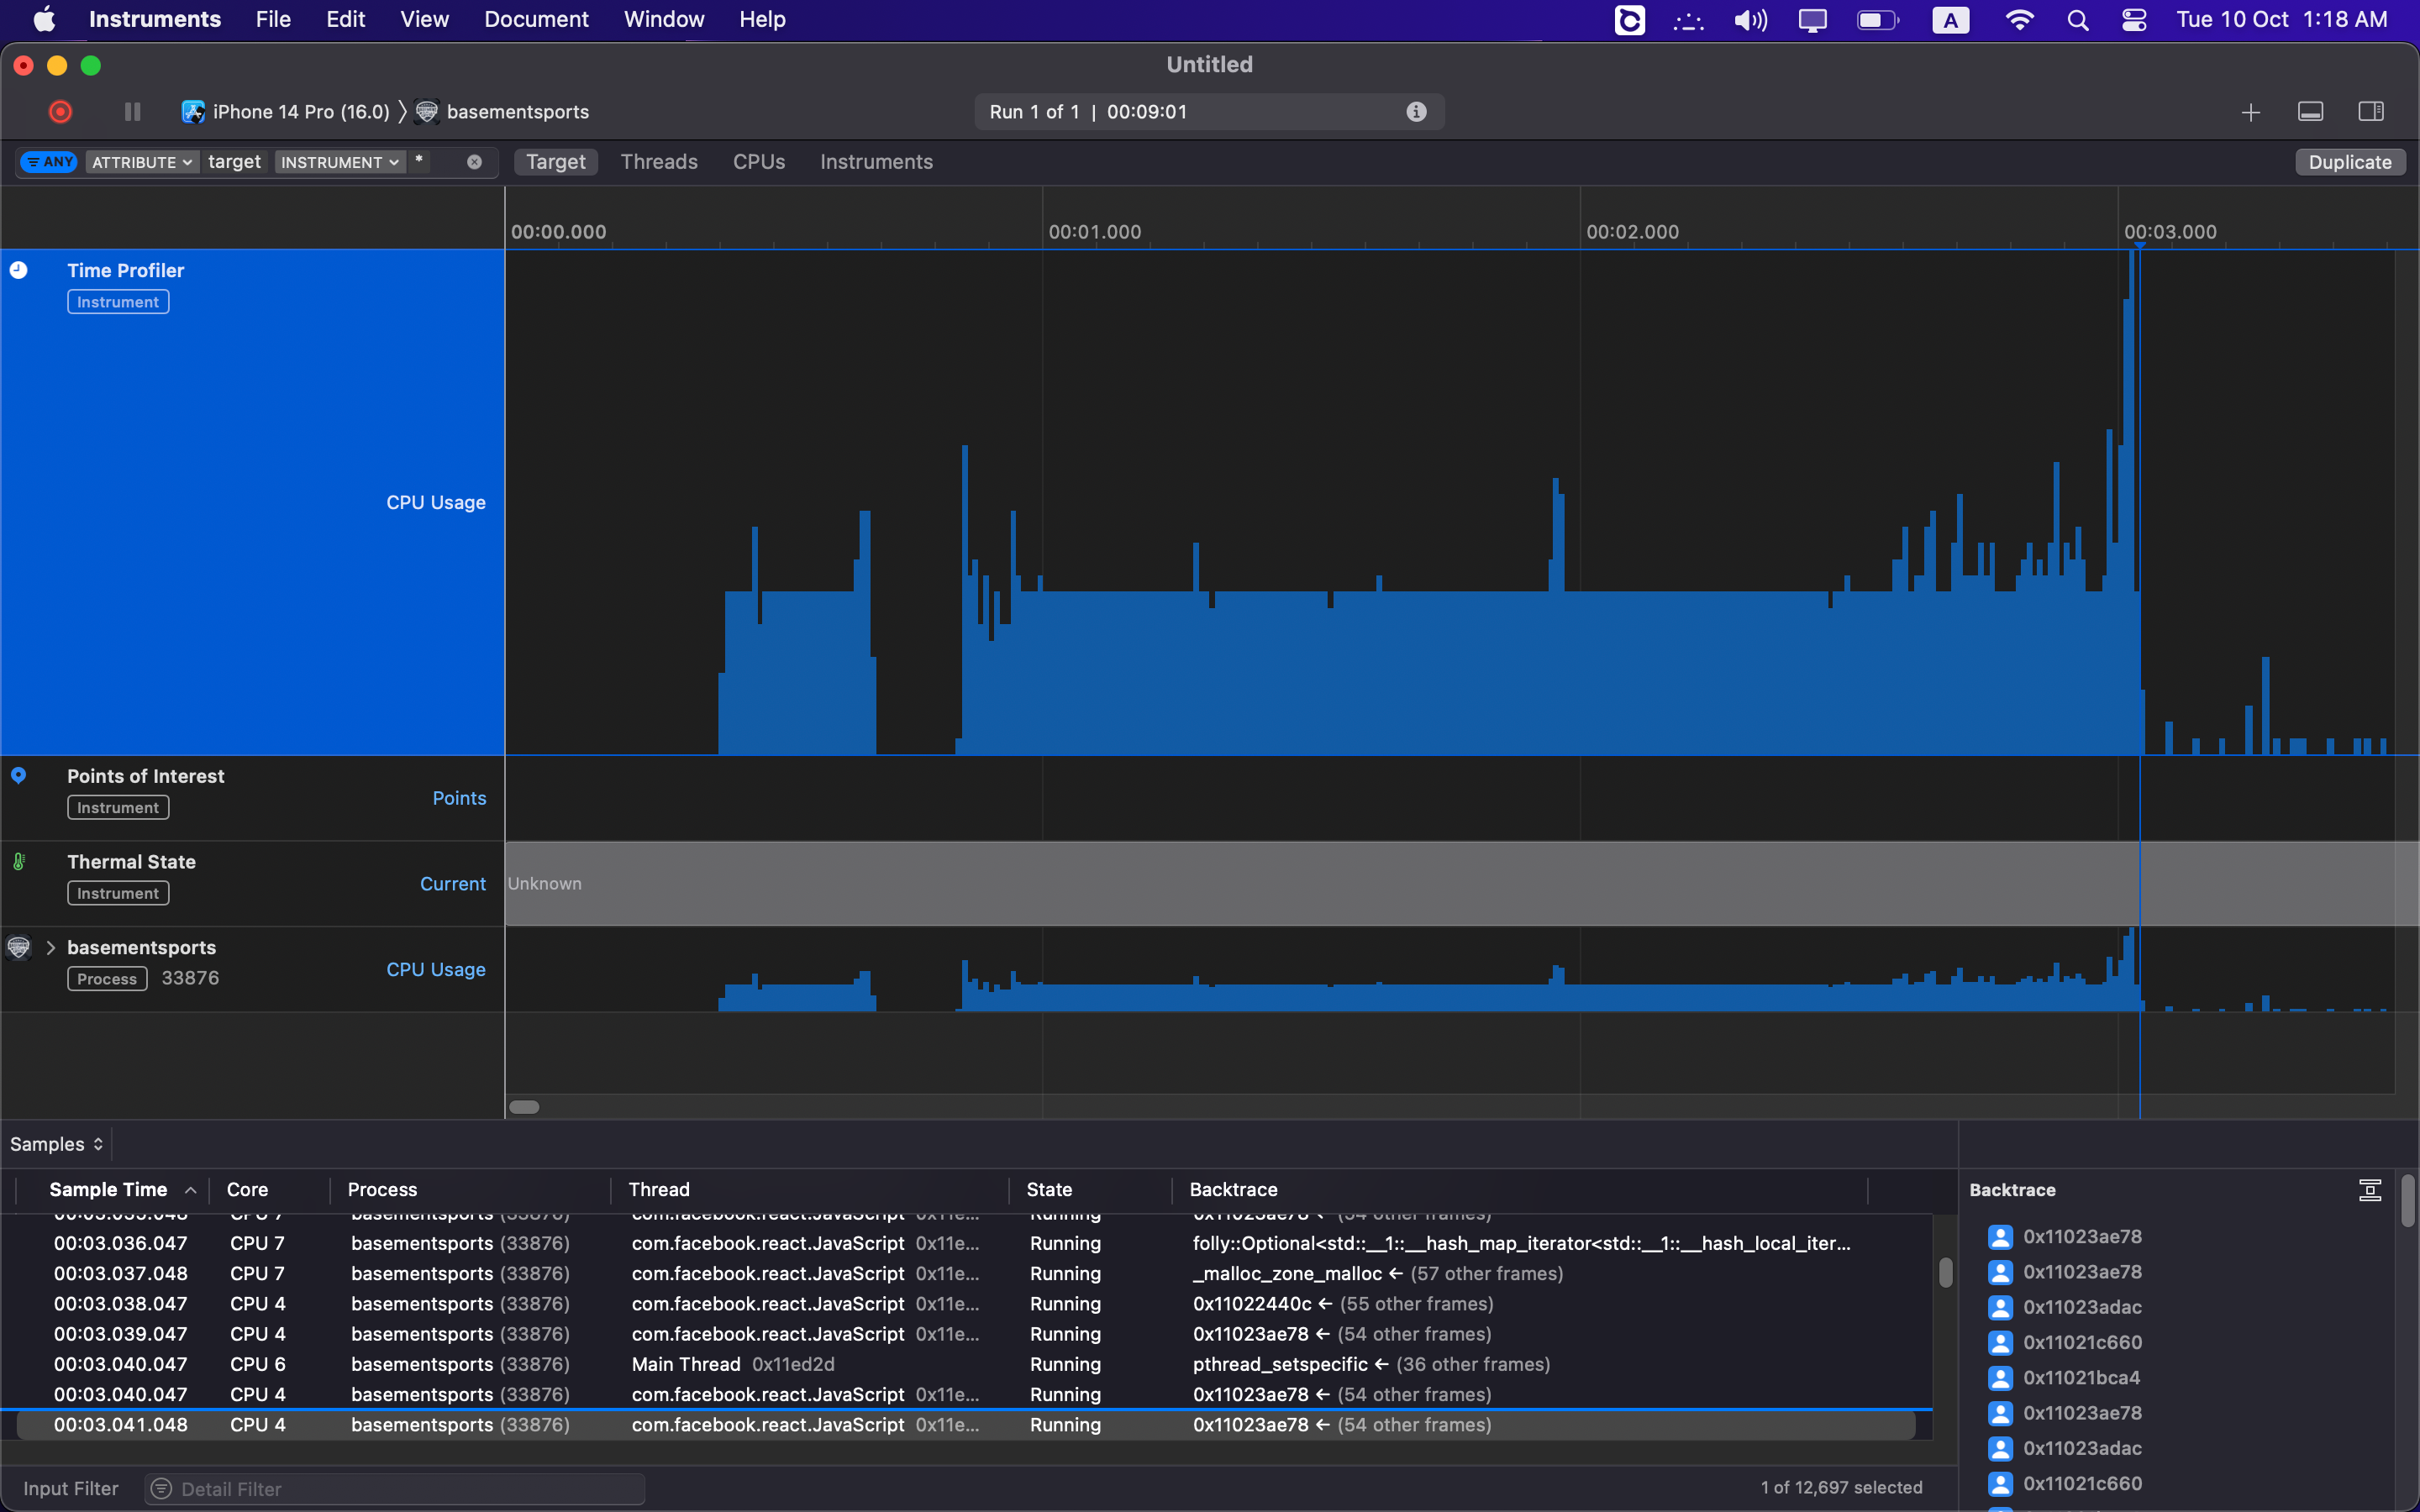
Task: Select the Time Profiler clock icon
Action: [x=19, y=270]
